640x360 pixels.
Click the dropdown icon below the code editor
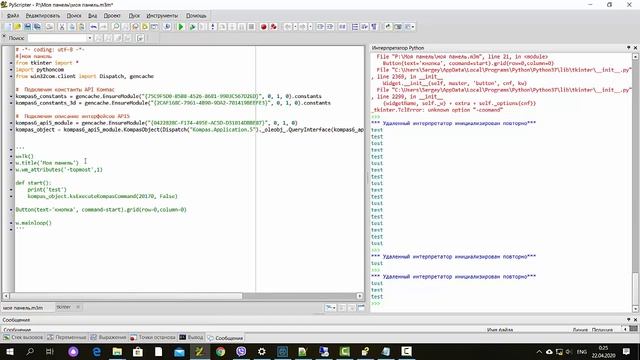click(330, 307)
